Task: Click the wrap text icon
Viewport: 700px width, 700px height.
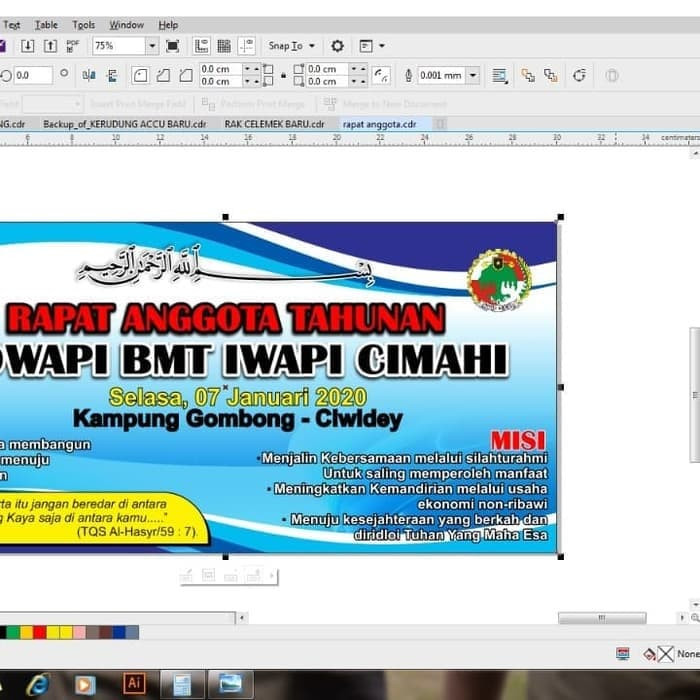Action: [x=500, y=75]
